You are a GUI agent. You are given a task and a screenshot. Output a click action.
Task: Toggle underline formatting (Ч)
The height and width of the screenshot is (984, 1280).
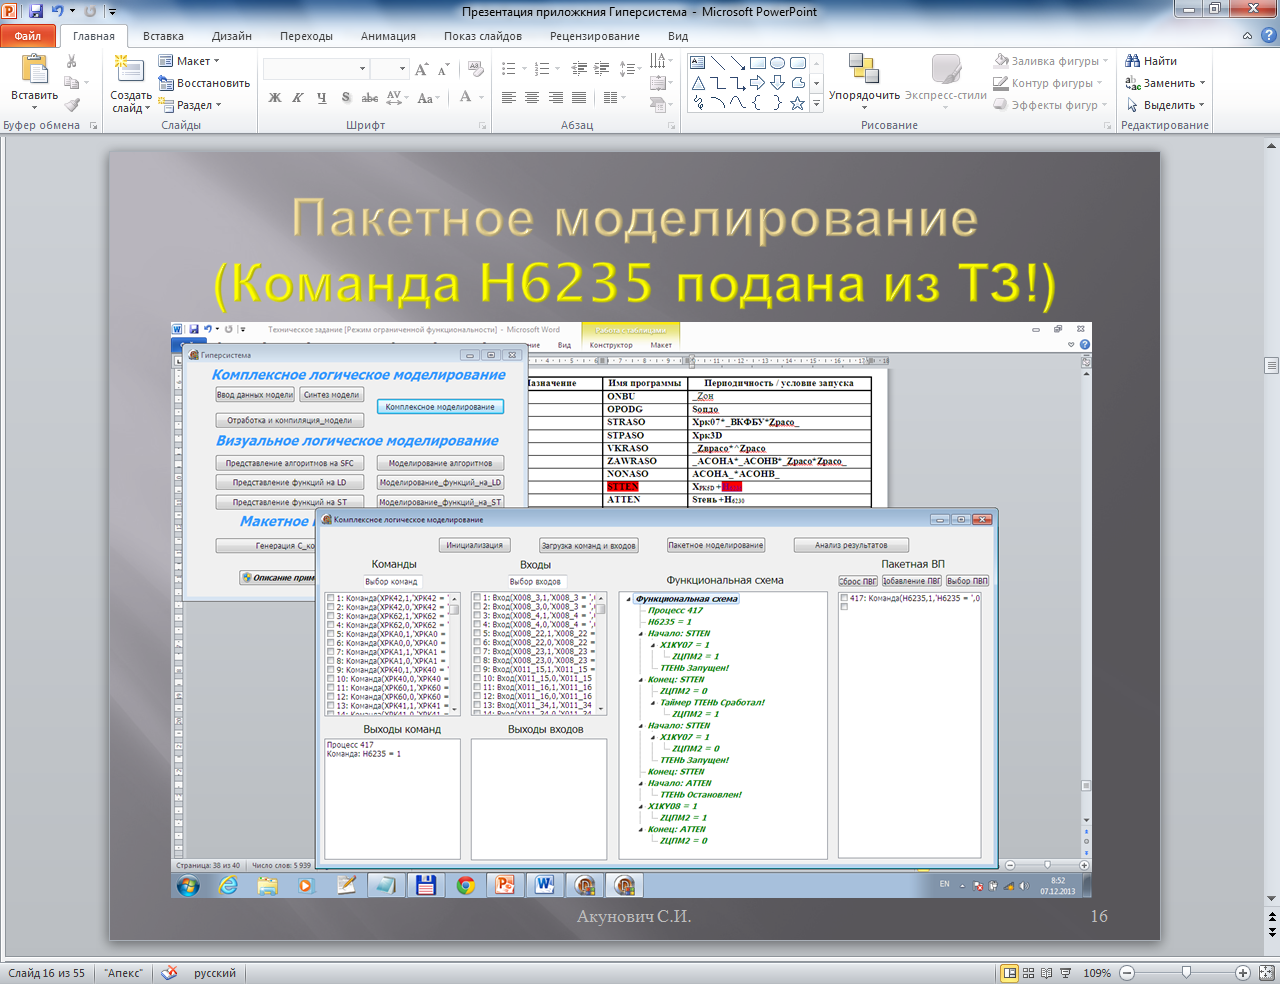(x=321, y=98)
